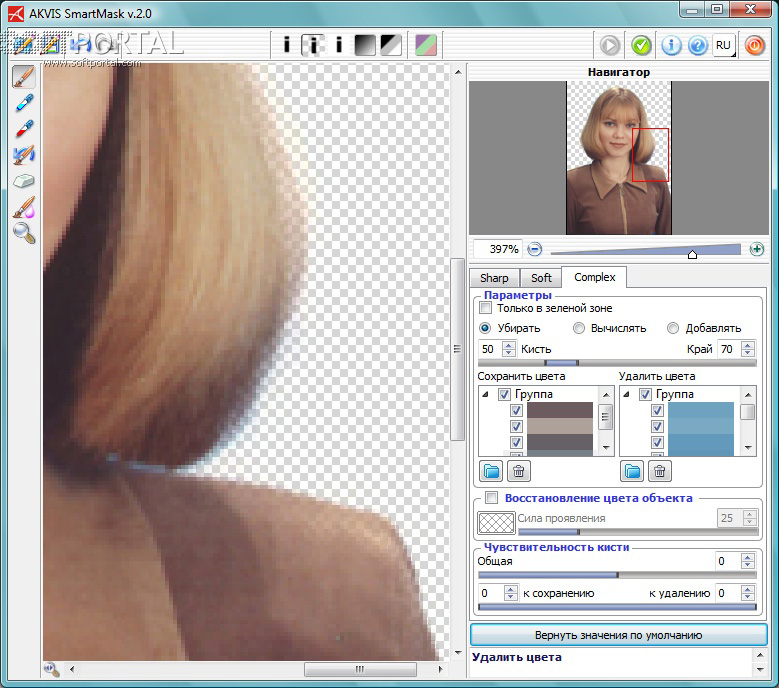Uncheck first blue color checkbox in Удалить цвета

pos(657,410)
